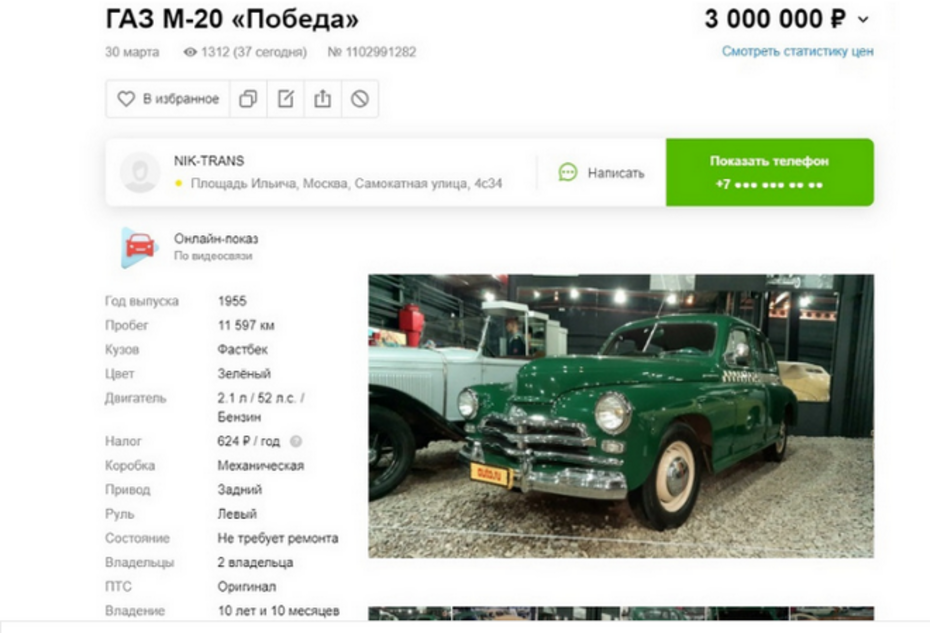This screenshot has height=633, width=930.
Task: Open the NIK-TRANS seller name link
Action: (209, 161)
